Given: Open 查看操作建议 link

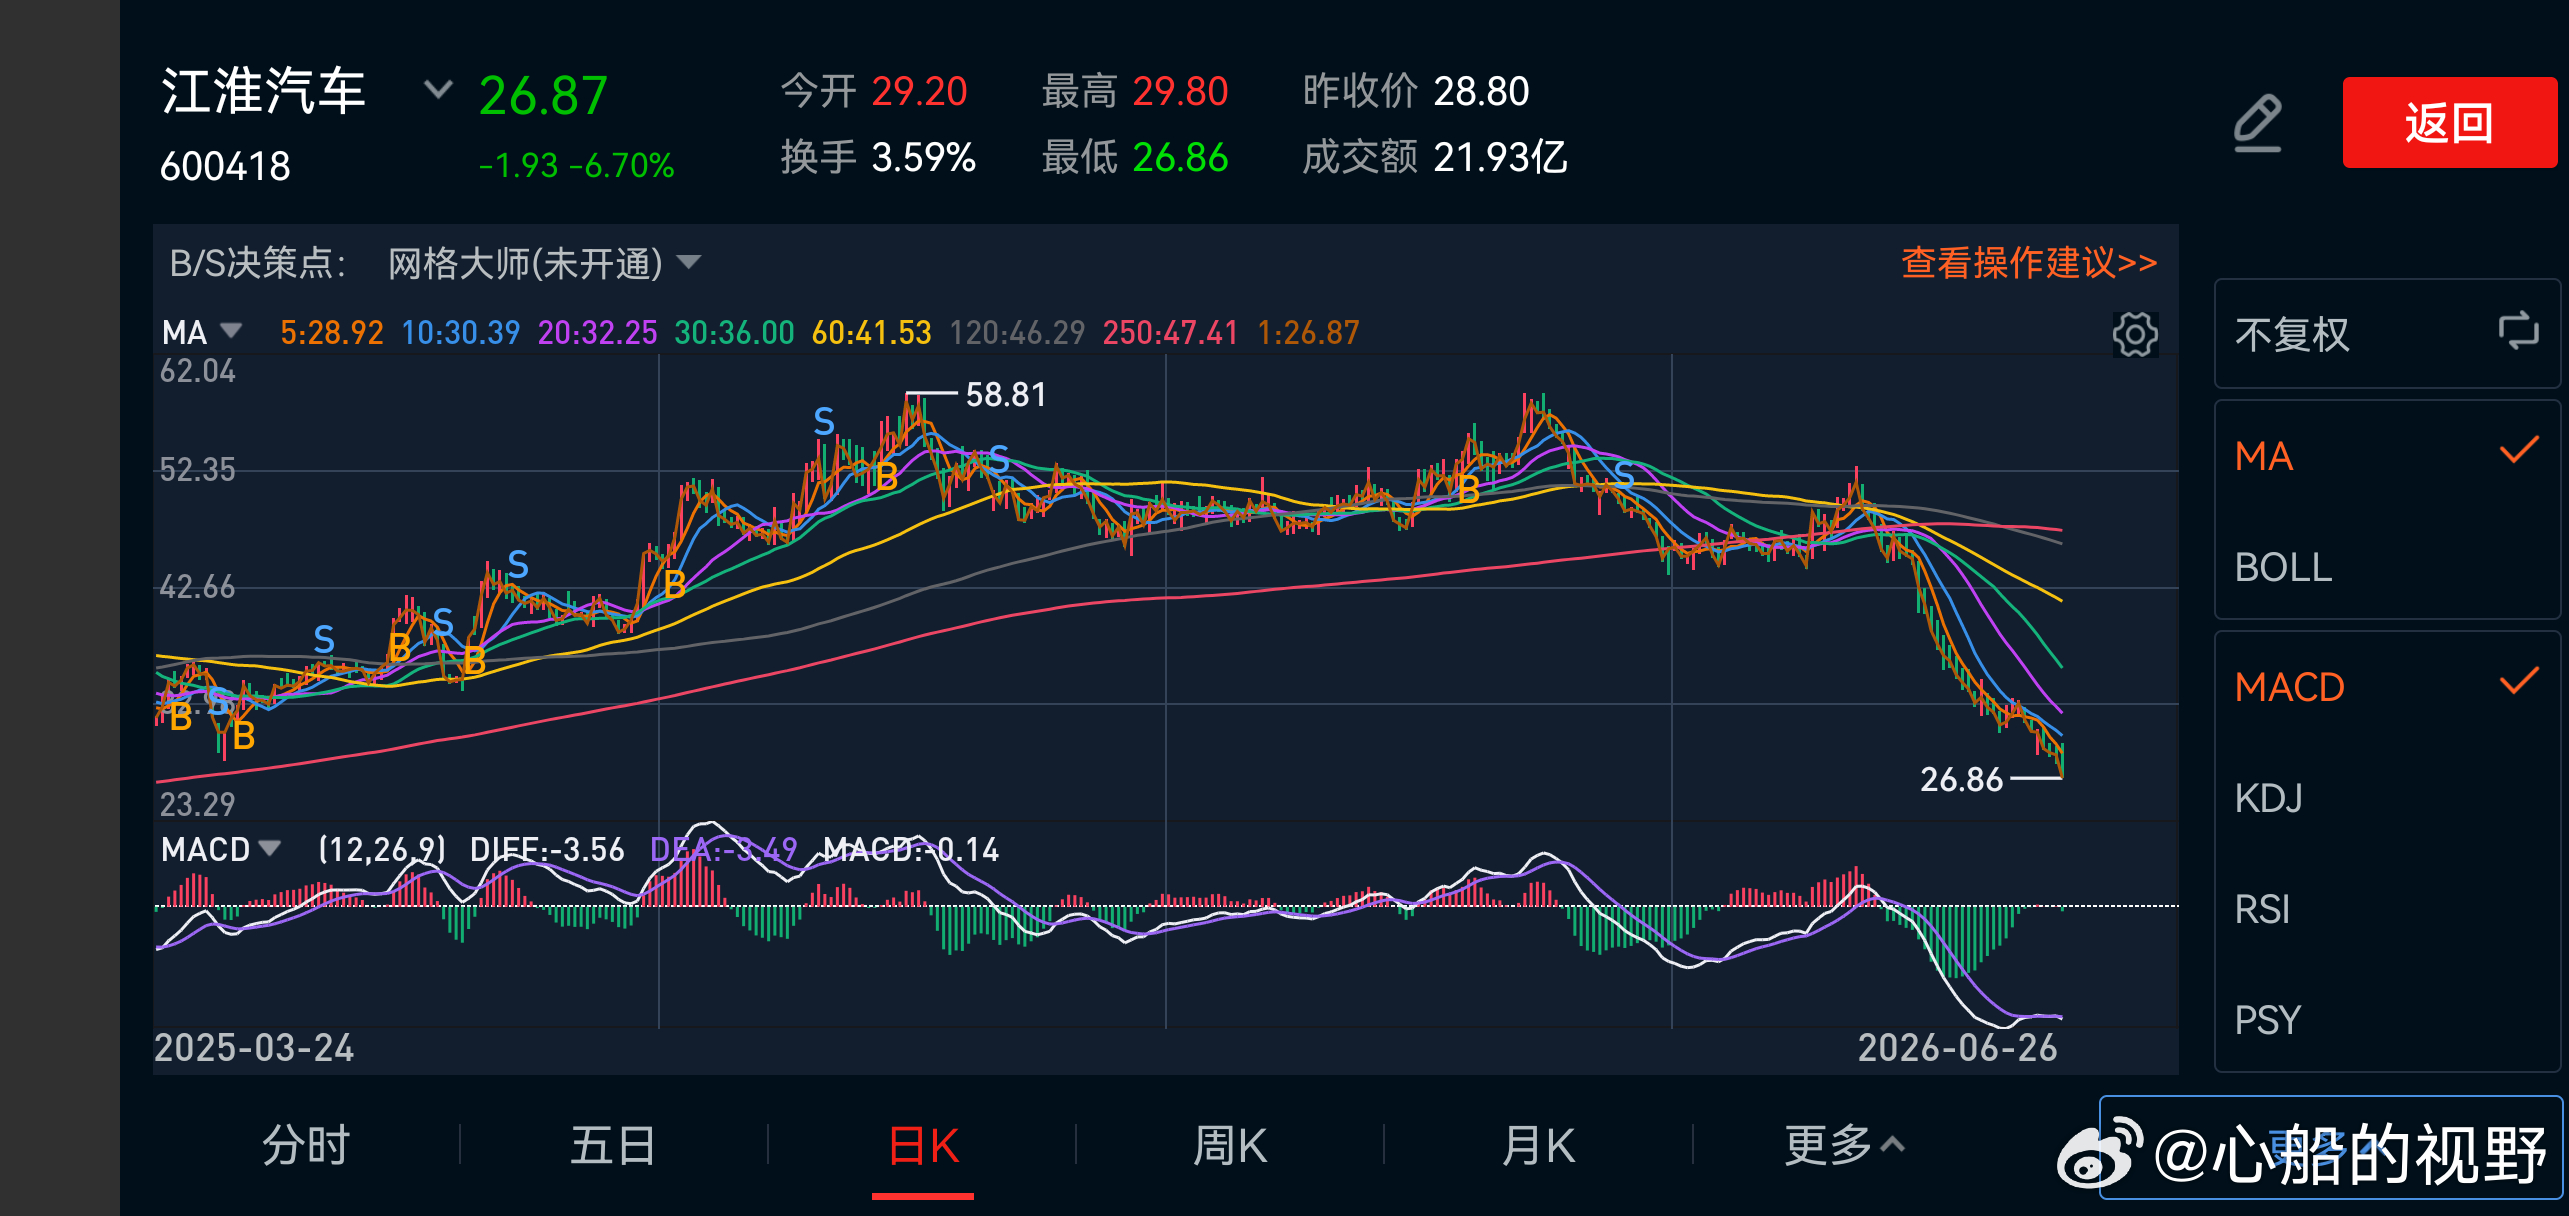Looking at the screenshot, I should pyautogui.click(x=2029, y=263).
